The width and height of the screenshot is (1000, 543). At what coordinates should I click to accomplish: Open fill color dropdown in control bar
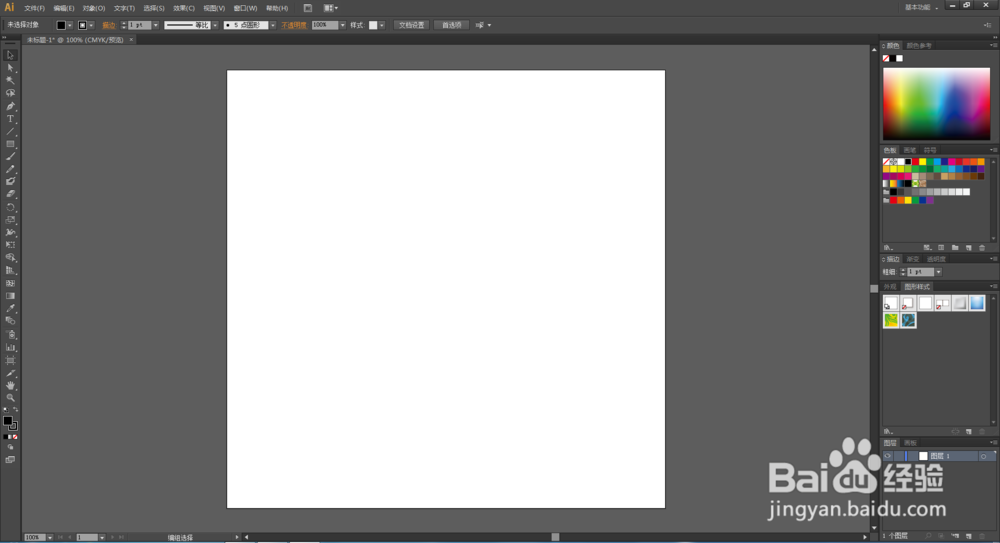pos(70,26)
